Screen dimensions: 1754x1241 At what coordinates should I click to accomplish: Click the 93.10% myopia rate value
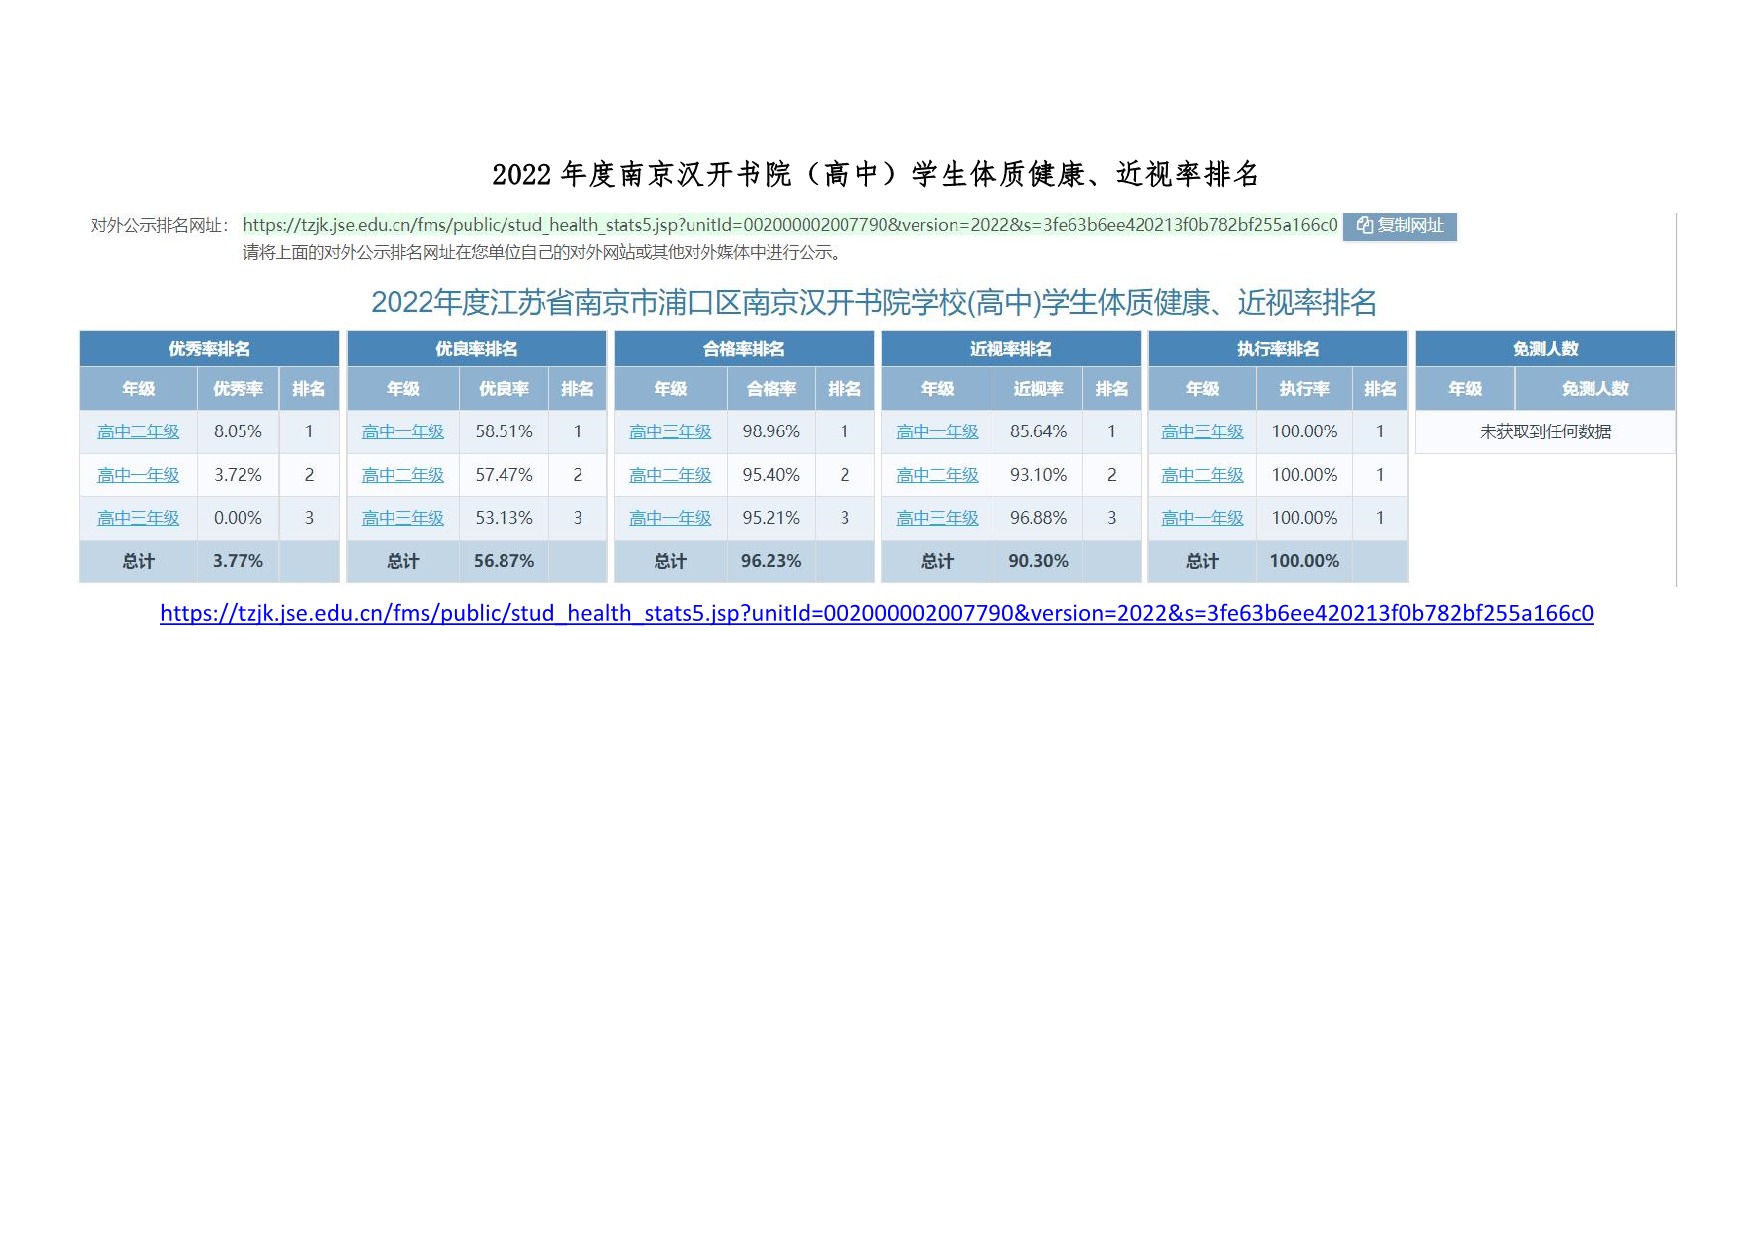[1038, 475]
